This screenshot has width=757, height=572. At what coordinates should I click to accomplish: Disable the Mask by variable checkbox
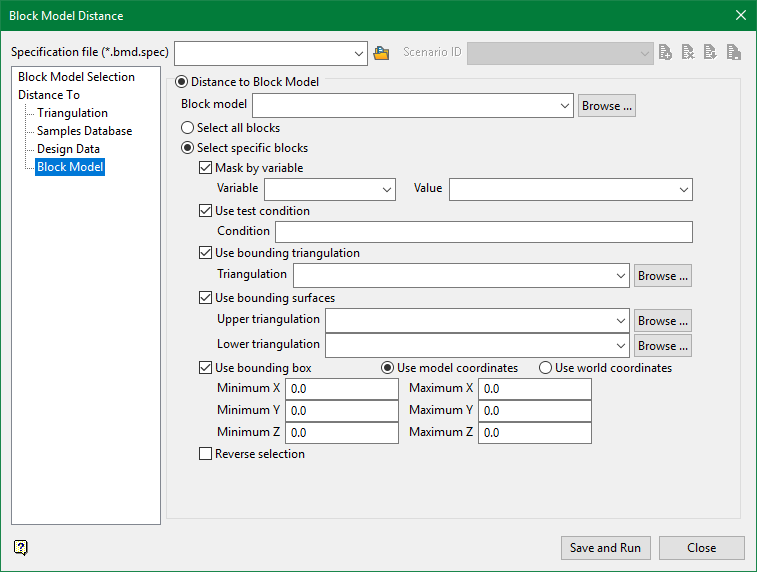206,168
